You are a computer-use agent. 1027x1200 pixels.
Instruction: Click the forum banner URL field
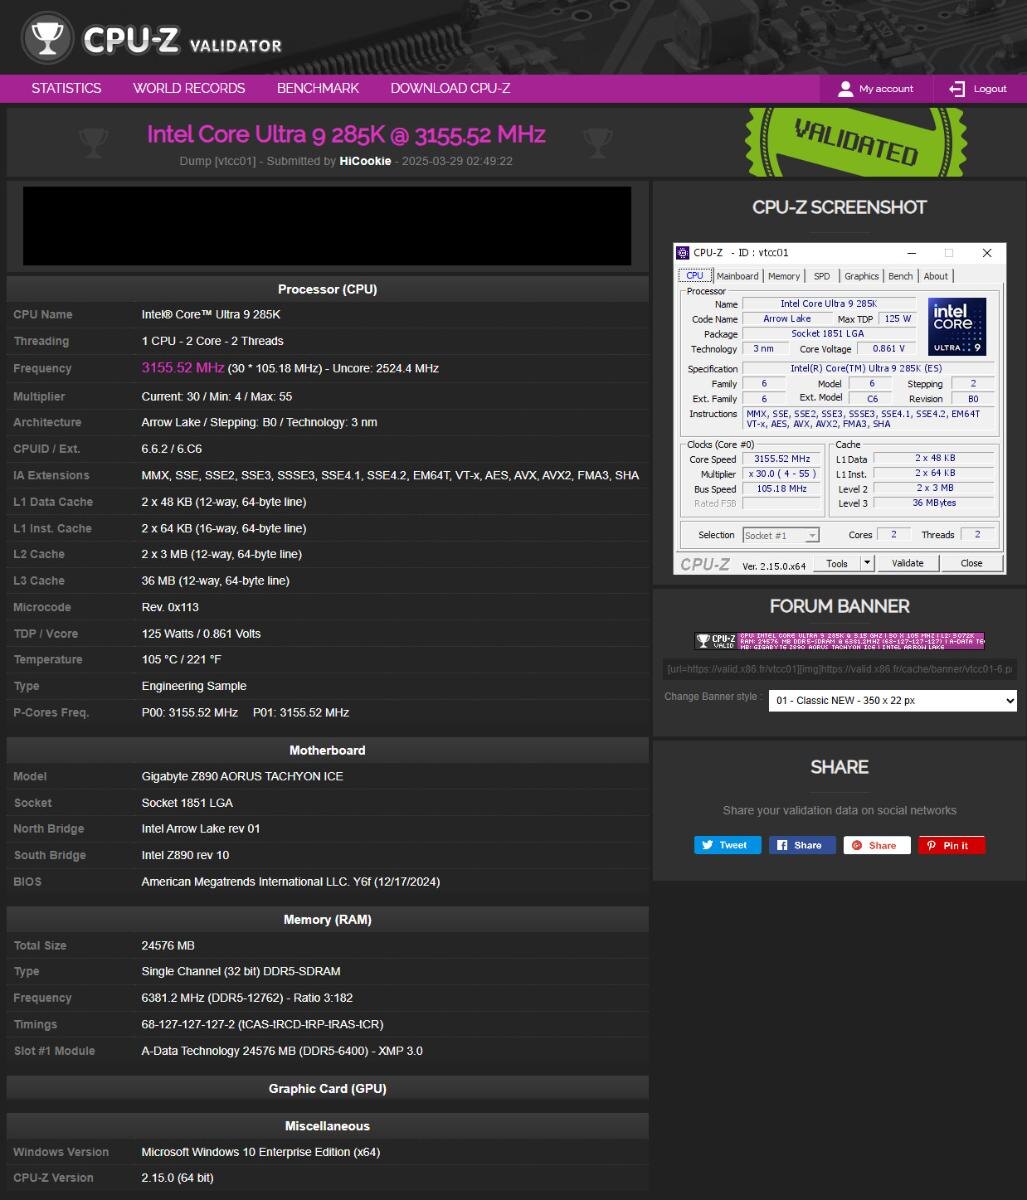840,668
